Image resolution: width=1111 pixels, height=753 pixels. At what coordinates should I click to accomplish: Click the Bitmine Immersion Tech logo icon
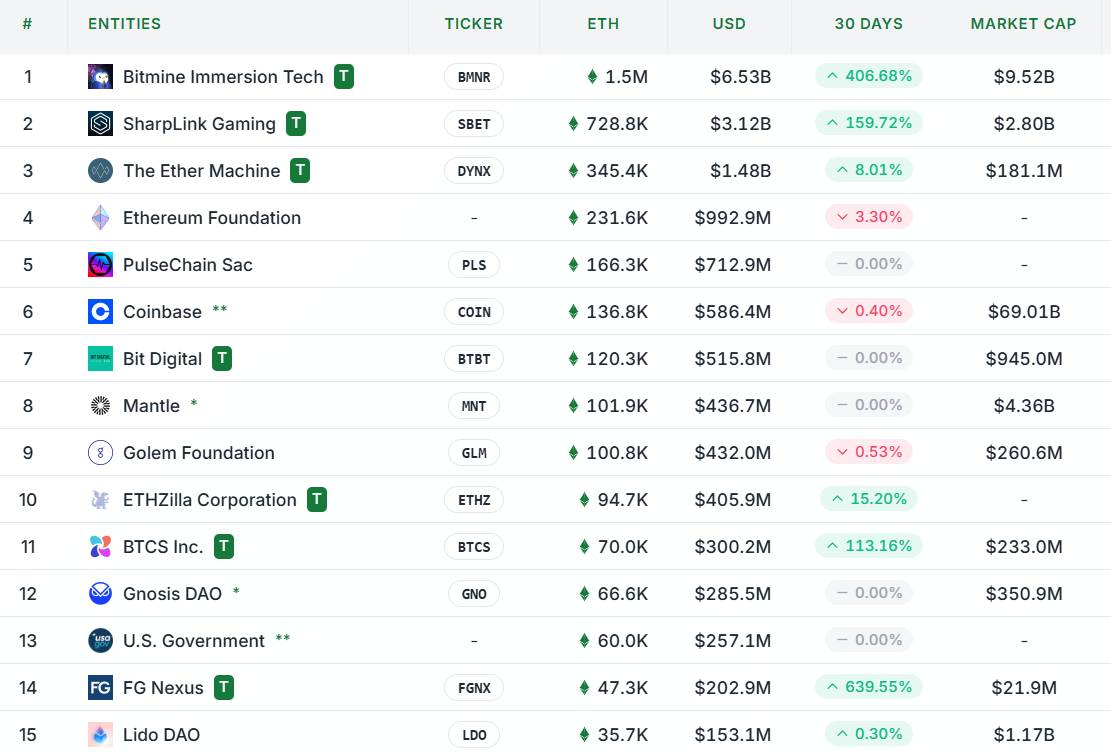(x=100, y=77)
